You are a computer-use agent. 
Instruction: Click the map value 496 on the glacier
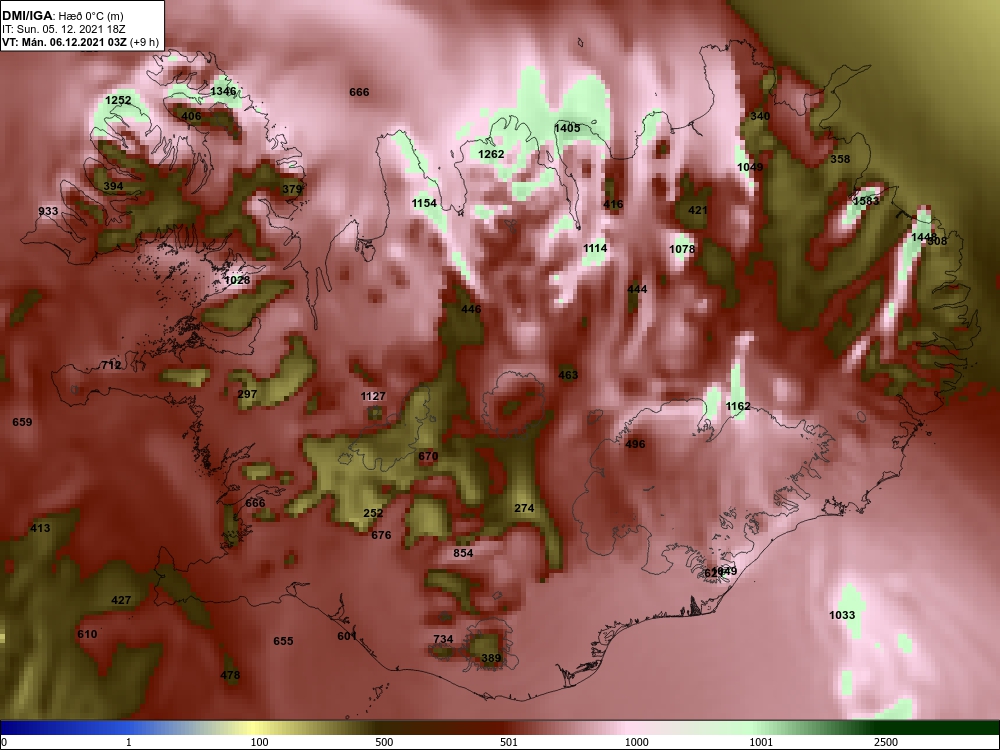(x=635, y=445)
